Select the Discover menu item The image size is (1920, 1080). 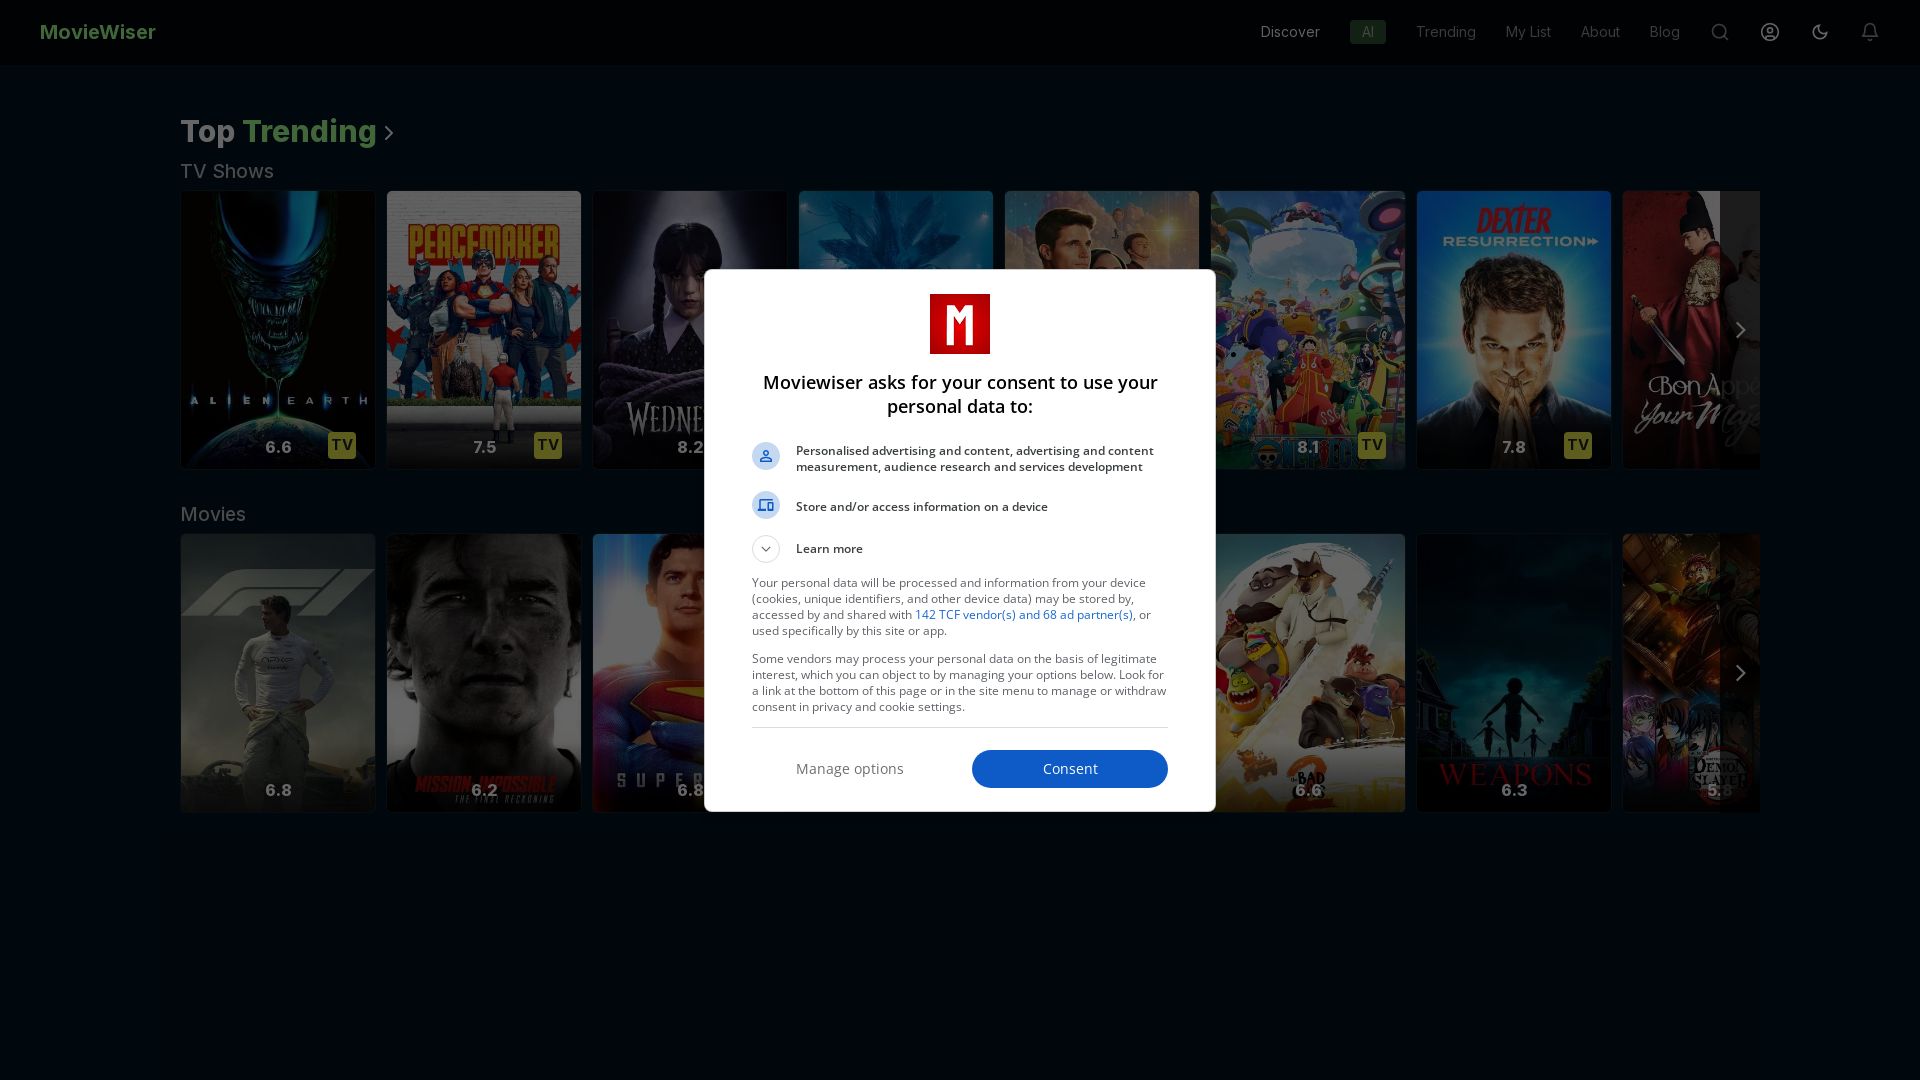point(1289,32)
